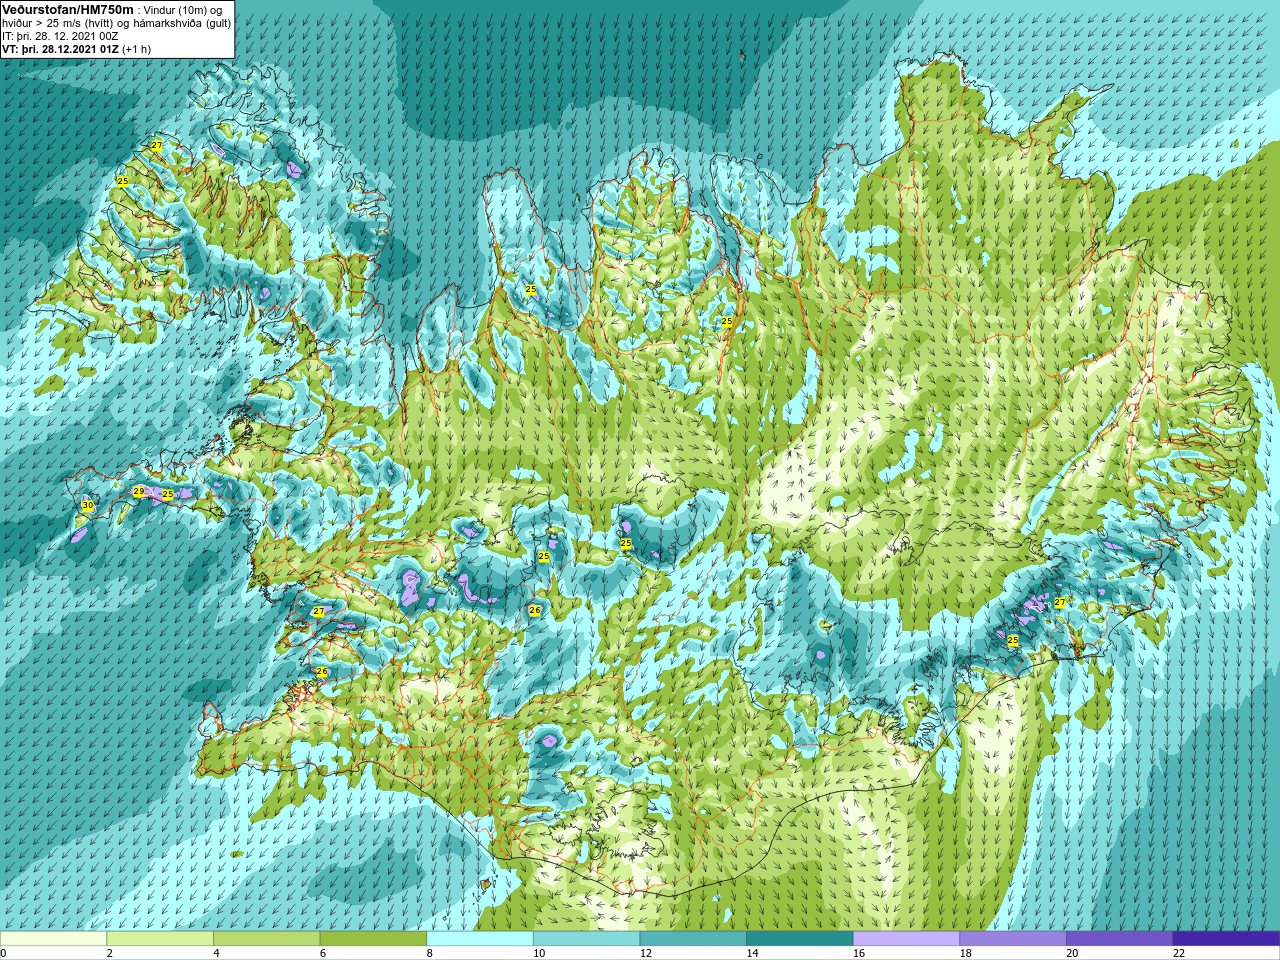Click the teal 12–14 legend swatch
The height and width of the screenshot is (960, 1280).
(x=693, y=939)
